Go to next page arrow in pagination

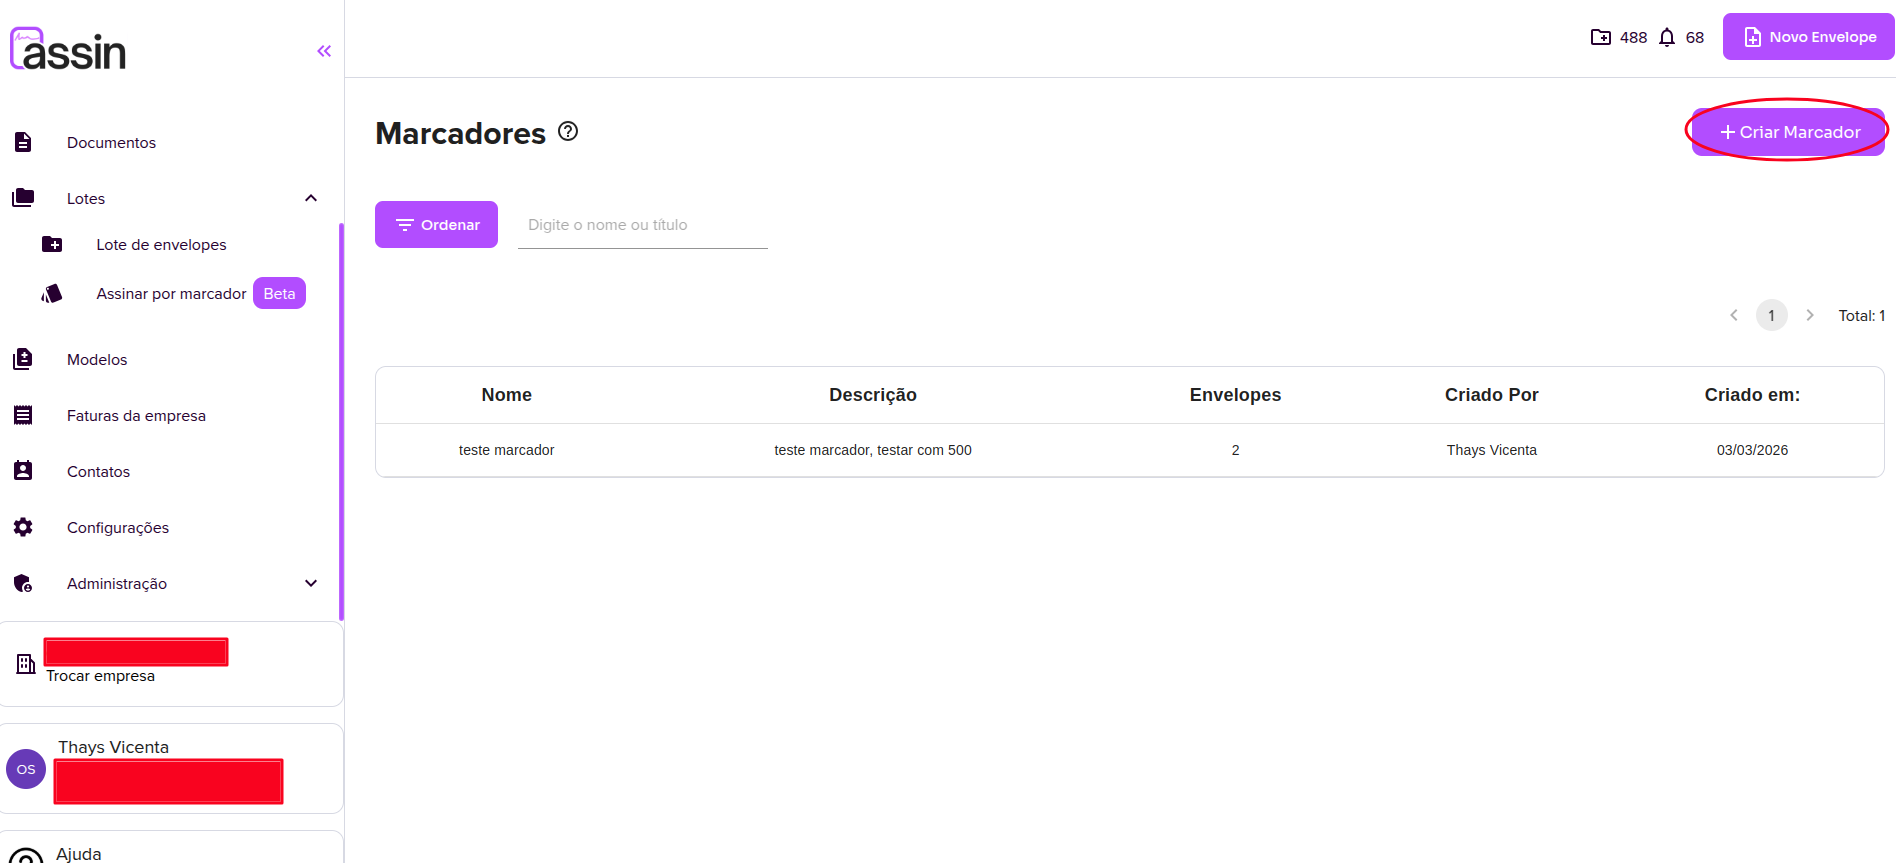click(x=1809, y=315)
